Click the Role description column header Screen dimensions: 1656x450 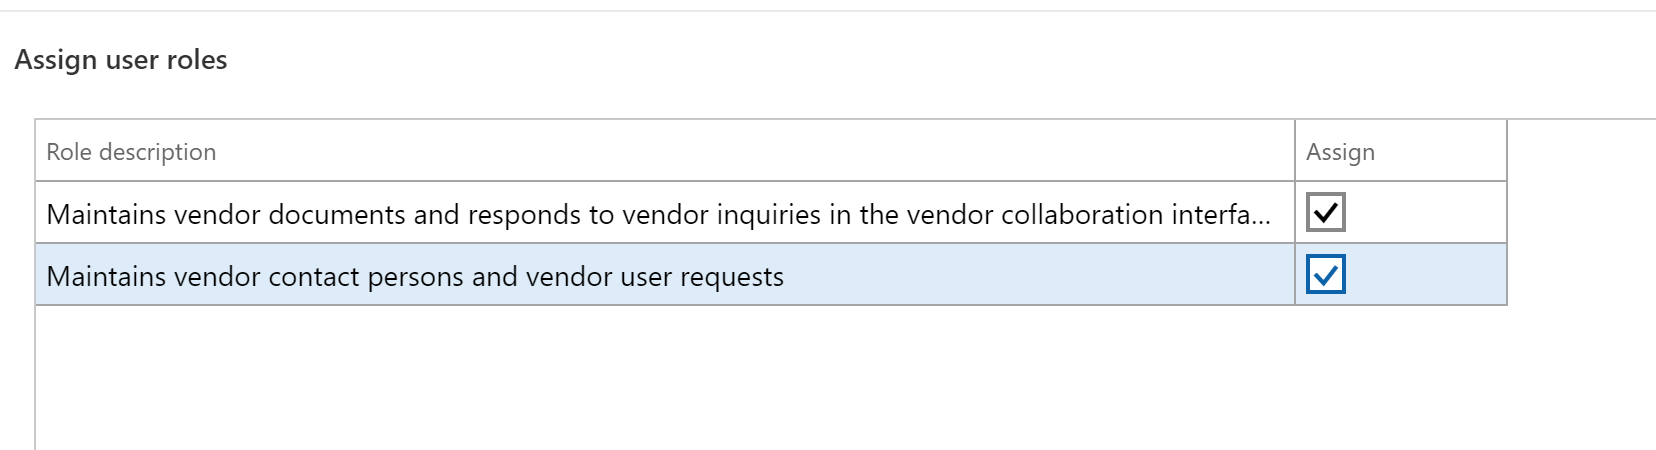click(x=131, y=152)
